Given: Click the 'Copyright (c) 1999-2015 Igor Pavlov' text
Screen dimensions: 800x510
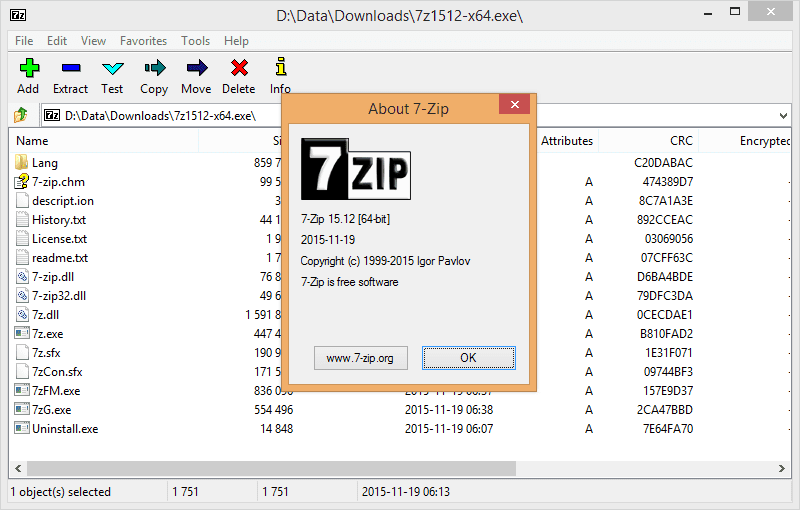Looking at the screenshot, I should tap(385, 261).
